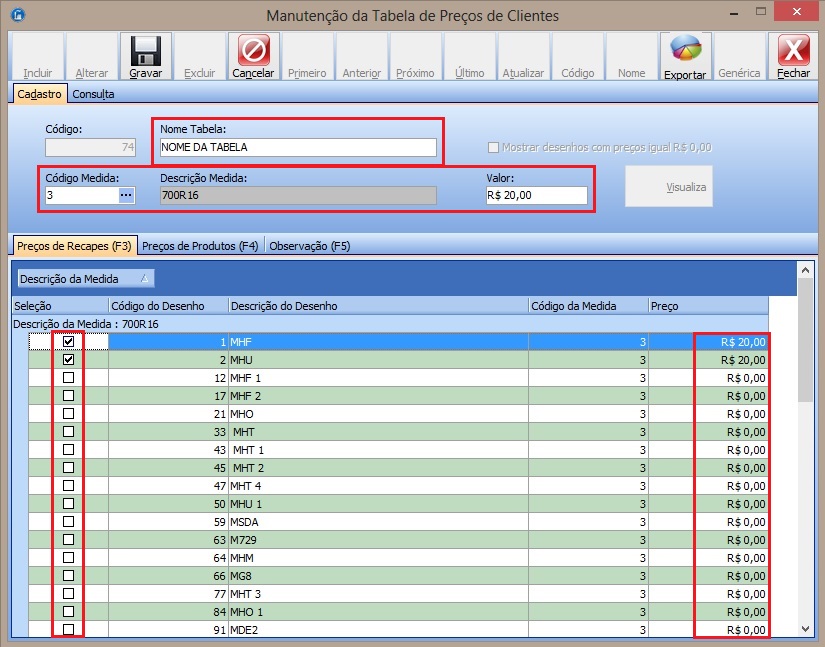Viewport: 825px width, 647px height.
Task: Switch to the Consulta tab
Action: (x=93, y=94)
